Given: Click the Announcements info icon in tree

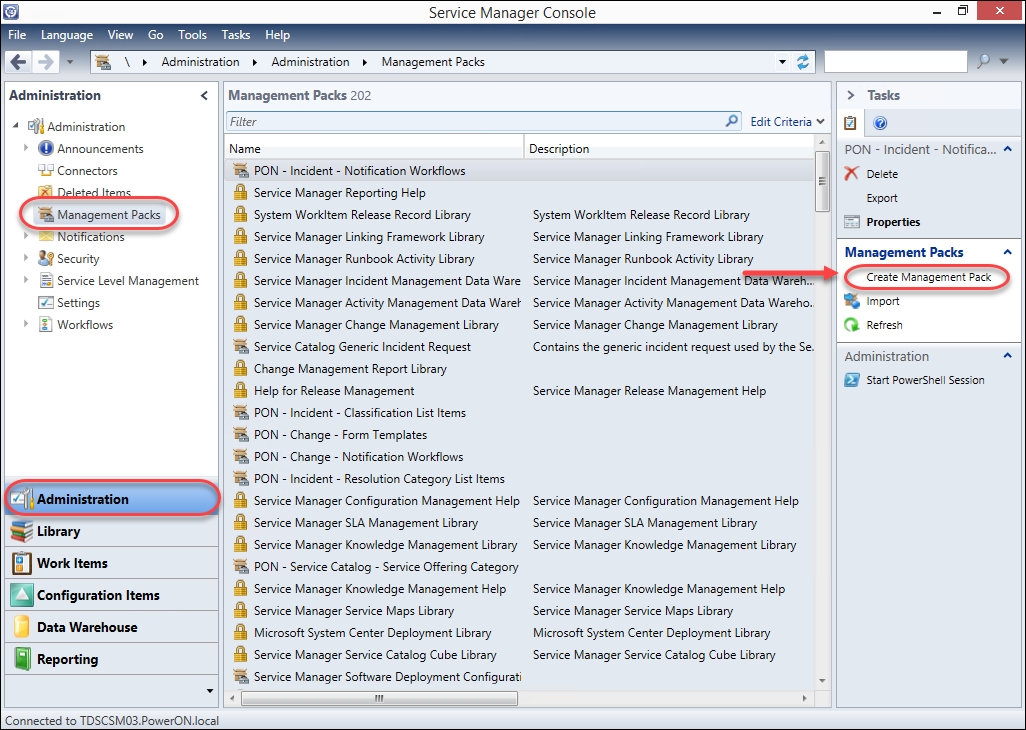Looking at the screenshot, I should pos(45,148).
